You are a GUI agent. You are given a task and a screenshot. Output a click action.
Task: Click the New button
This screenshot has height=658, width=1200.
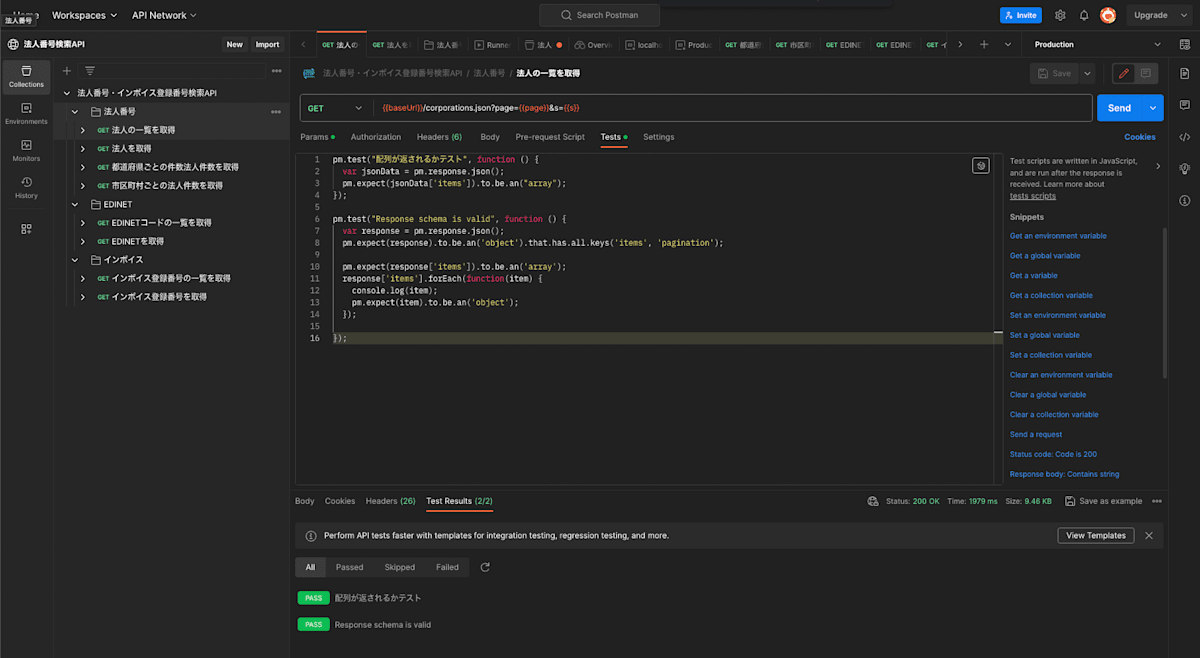[x=234, y=45]
